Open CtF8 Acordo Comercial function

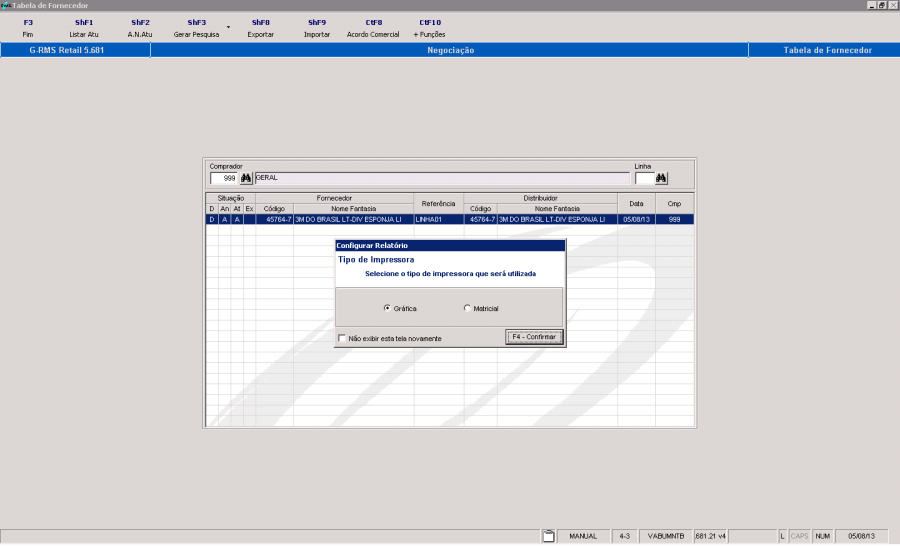click(373, 28)
